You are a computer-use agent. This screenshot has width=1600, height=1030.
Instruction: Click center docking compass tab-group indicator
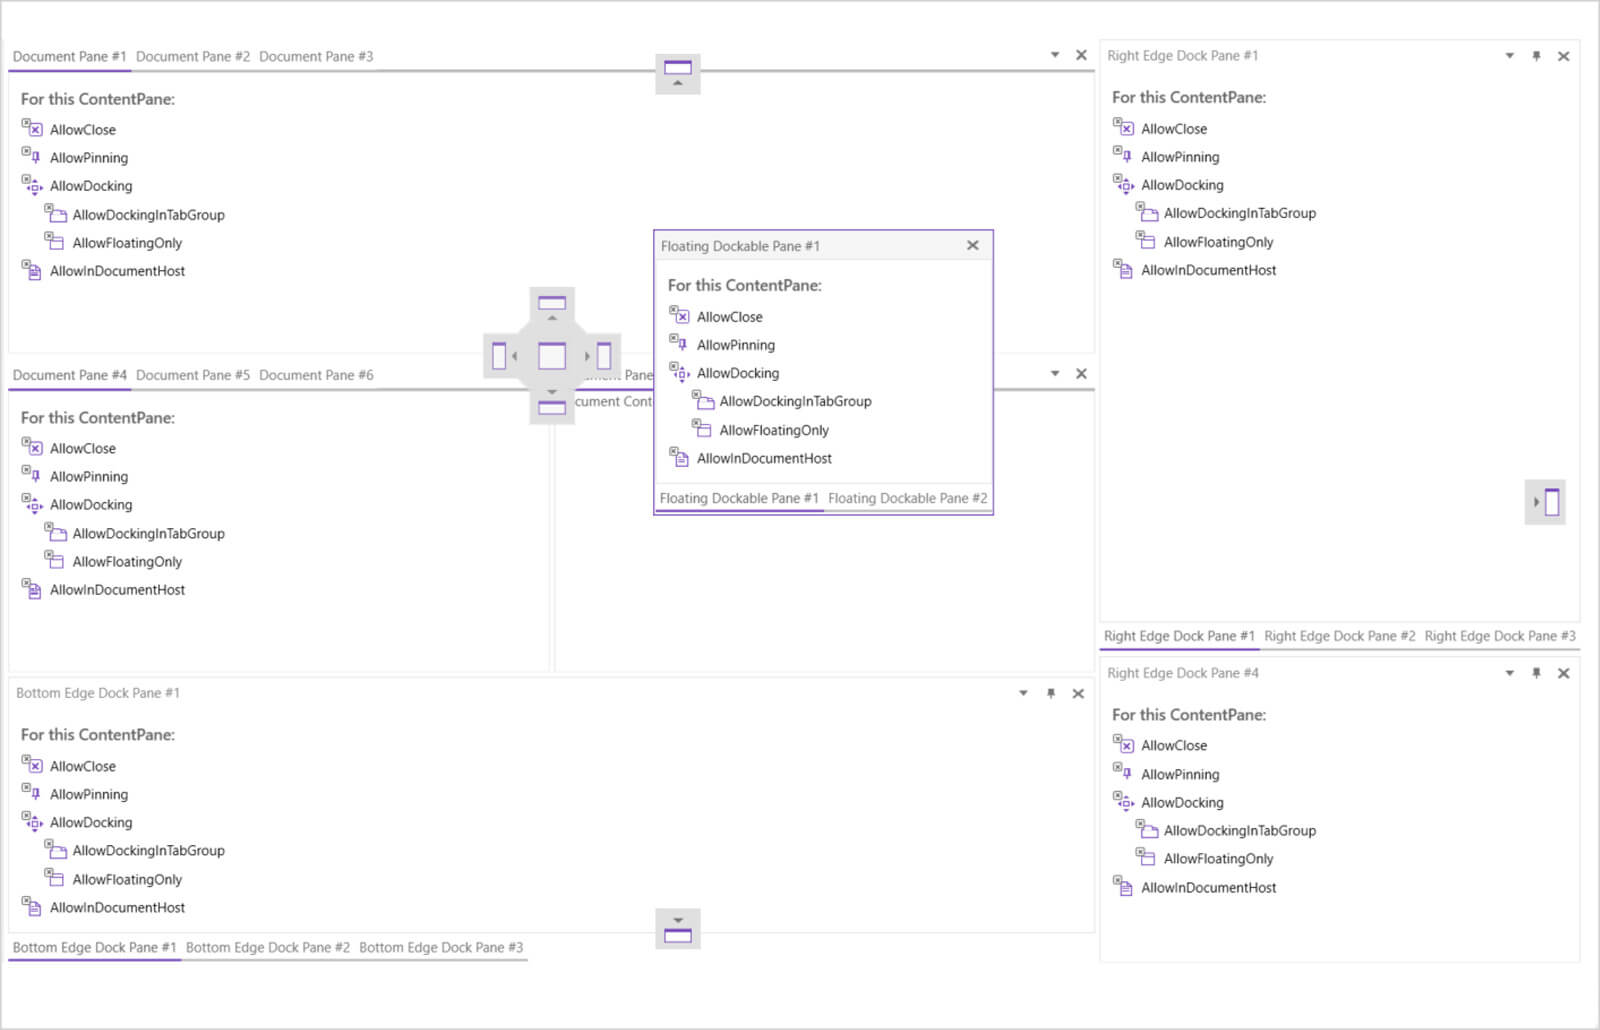(552, 356)
